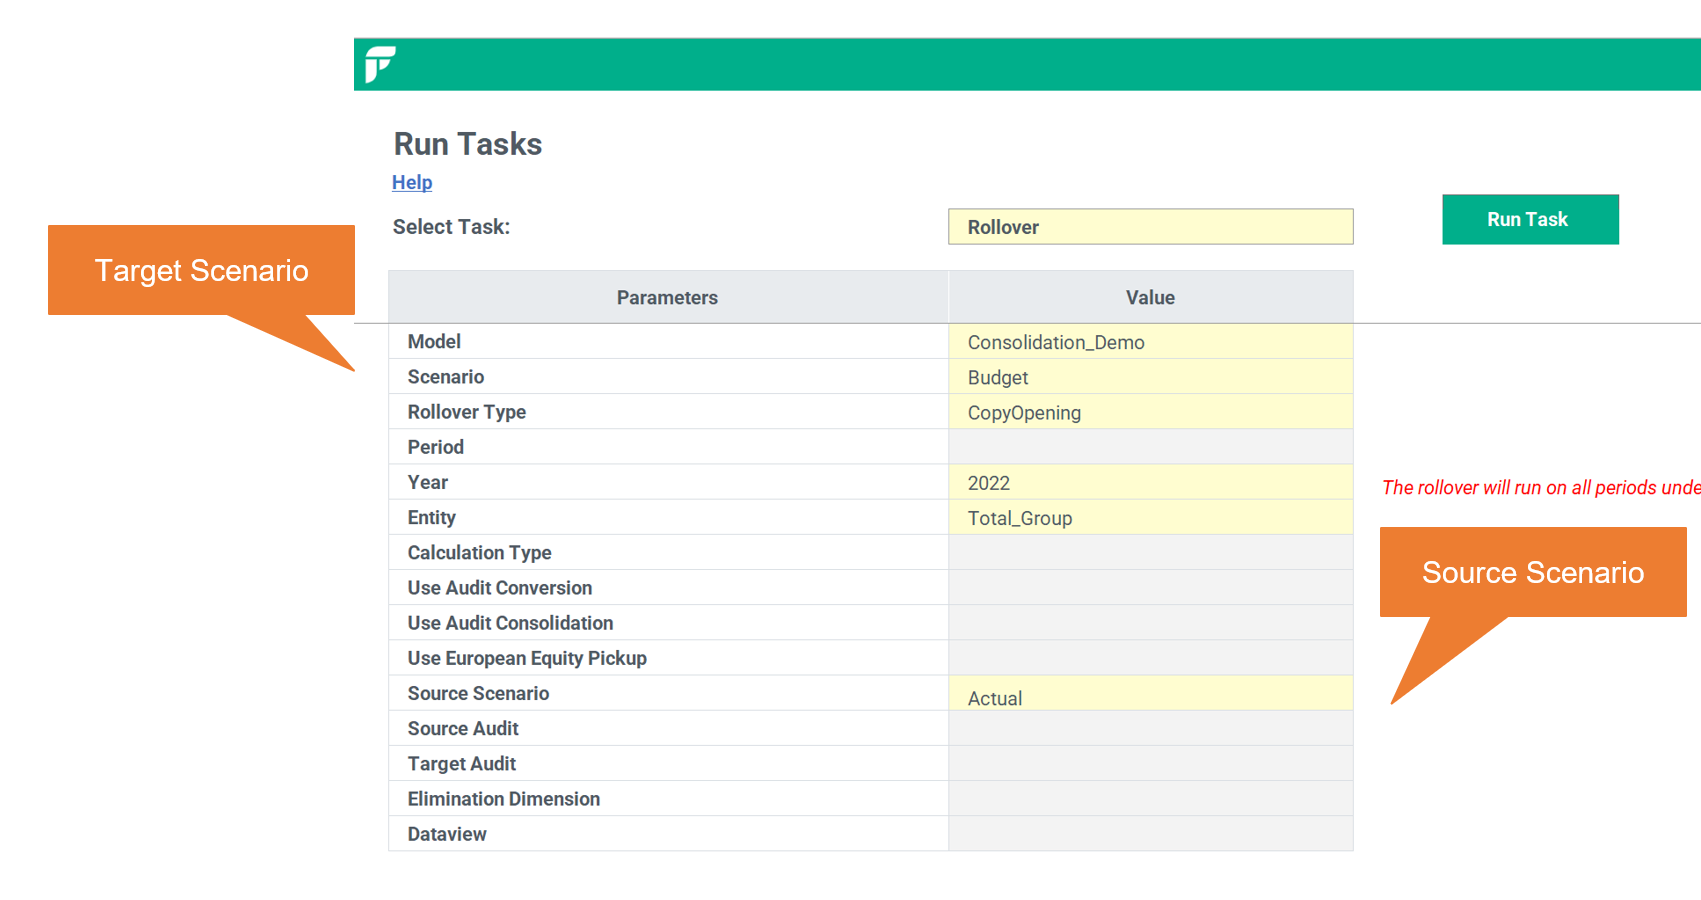Click the Run Tasks page title
This screenshot has width=1701, height=900.
[x=468, y=144]
